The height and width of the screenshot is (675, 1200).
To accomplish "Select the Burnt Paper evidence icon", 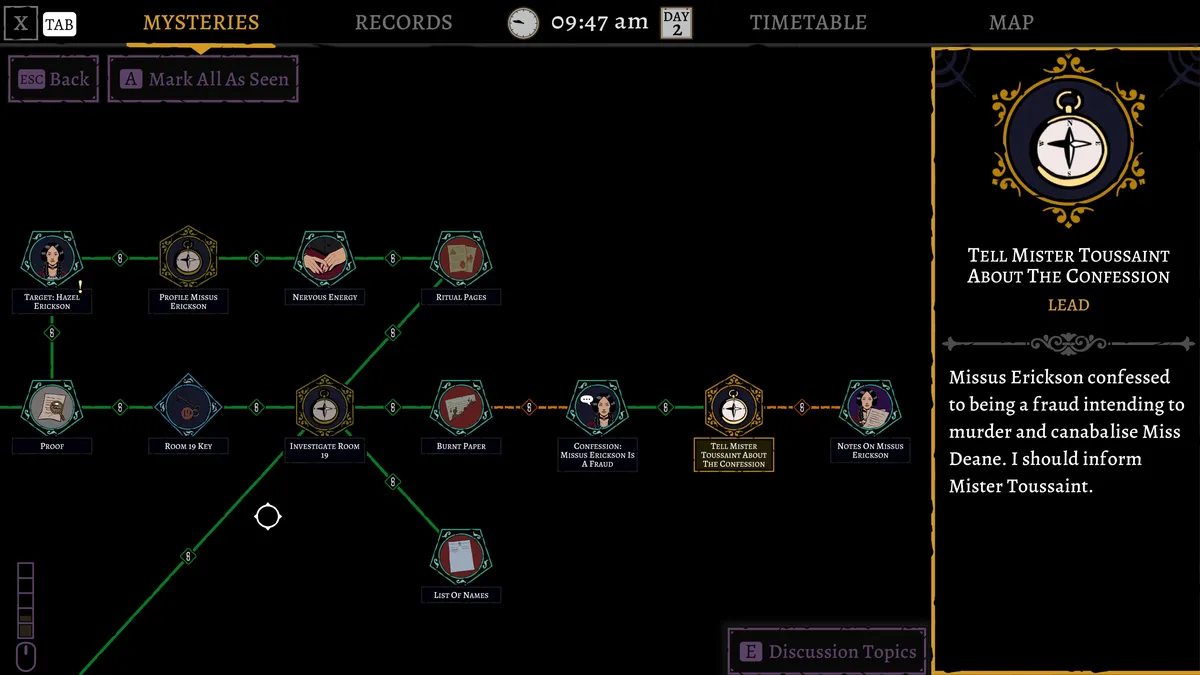I will tap(461, 406).
